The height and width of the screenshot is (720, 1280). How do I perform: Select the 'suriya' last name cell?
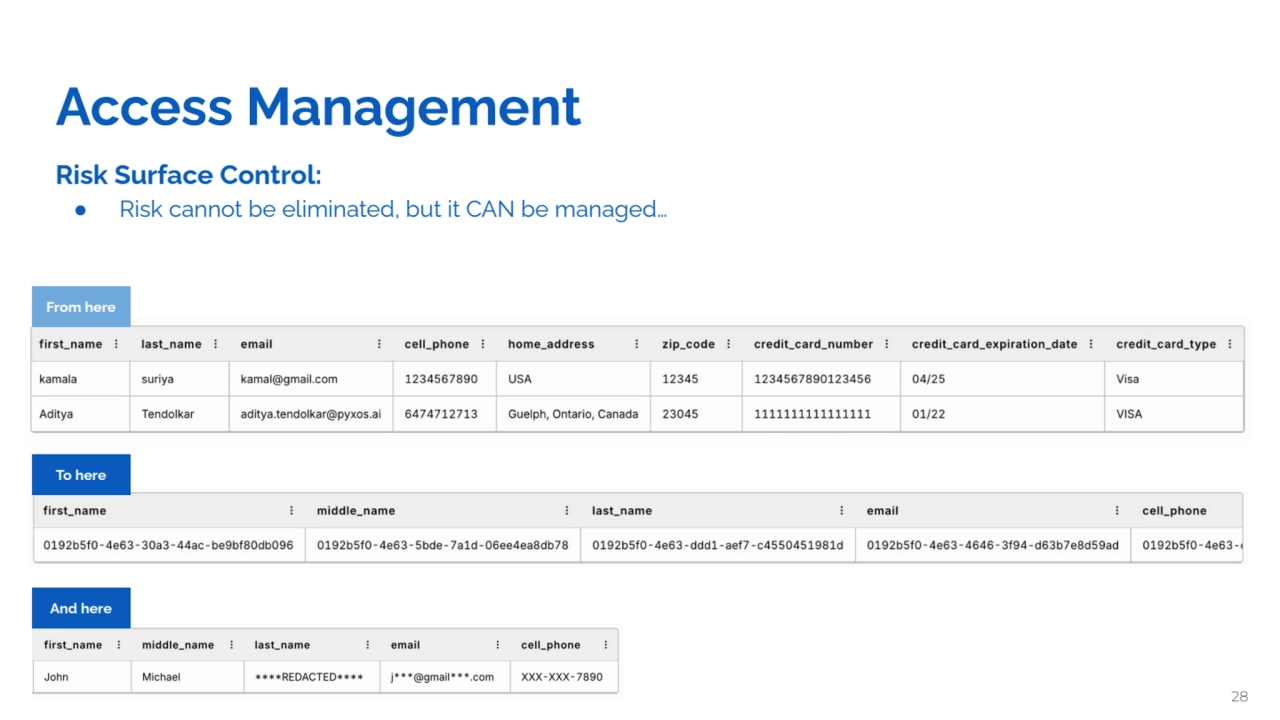(x=180, y=379)
